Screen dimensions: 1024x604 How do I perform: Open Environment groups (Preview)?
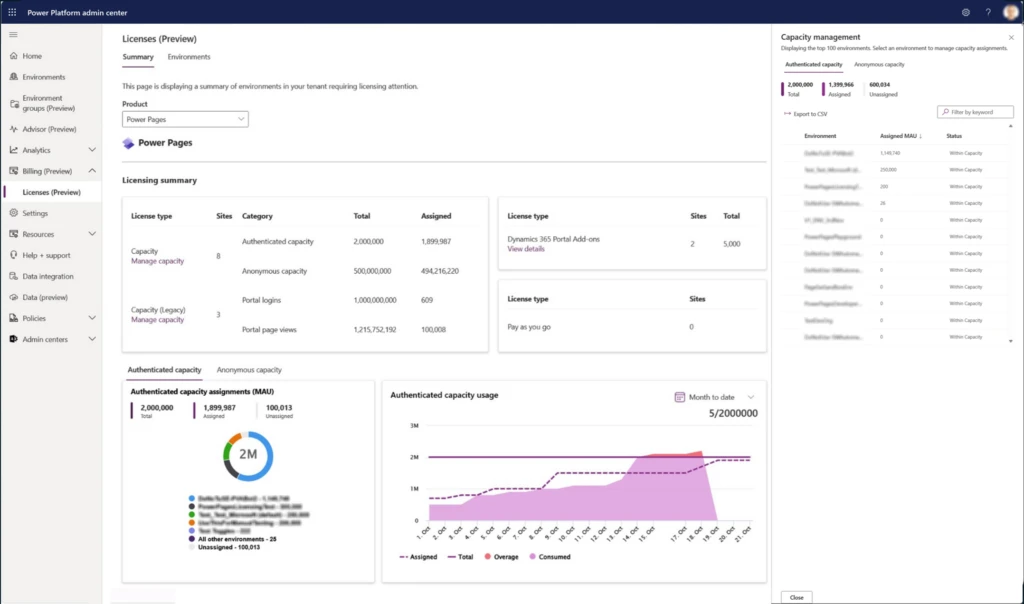[x=47, y=102]
